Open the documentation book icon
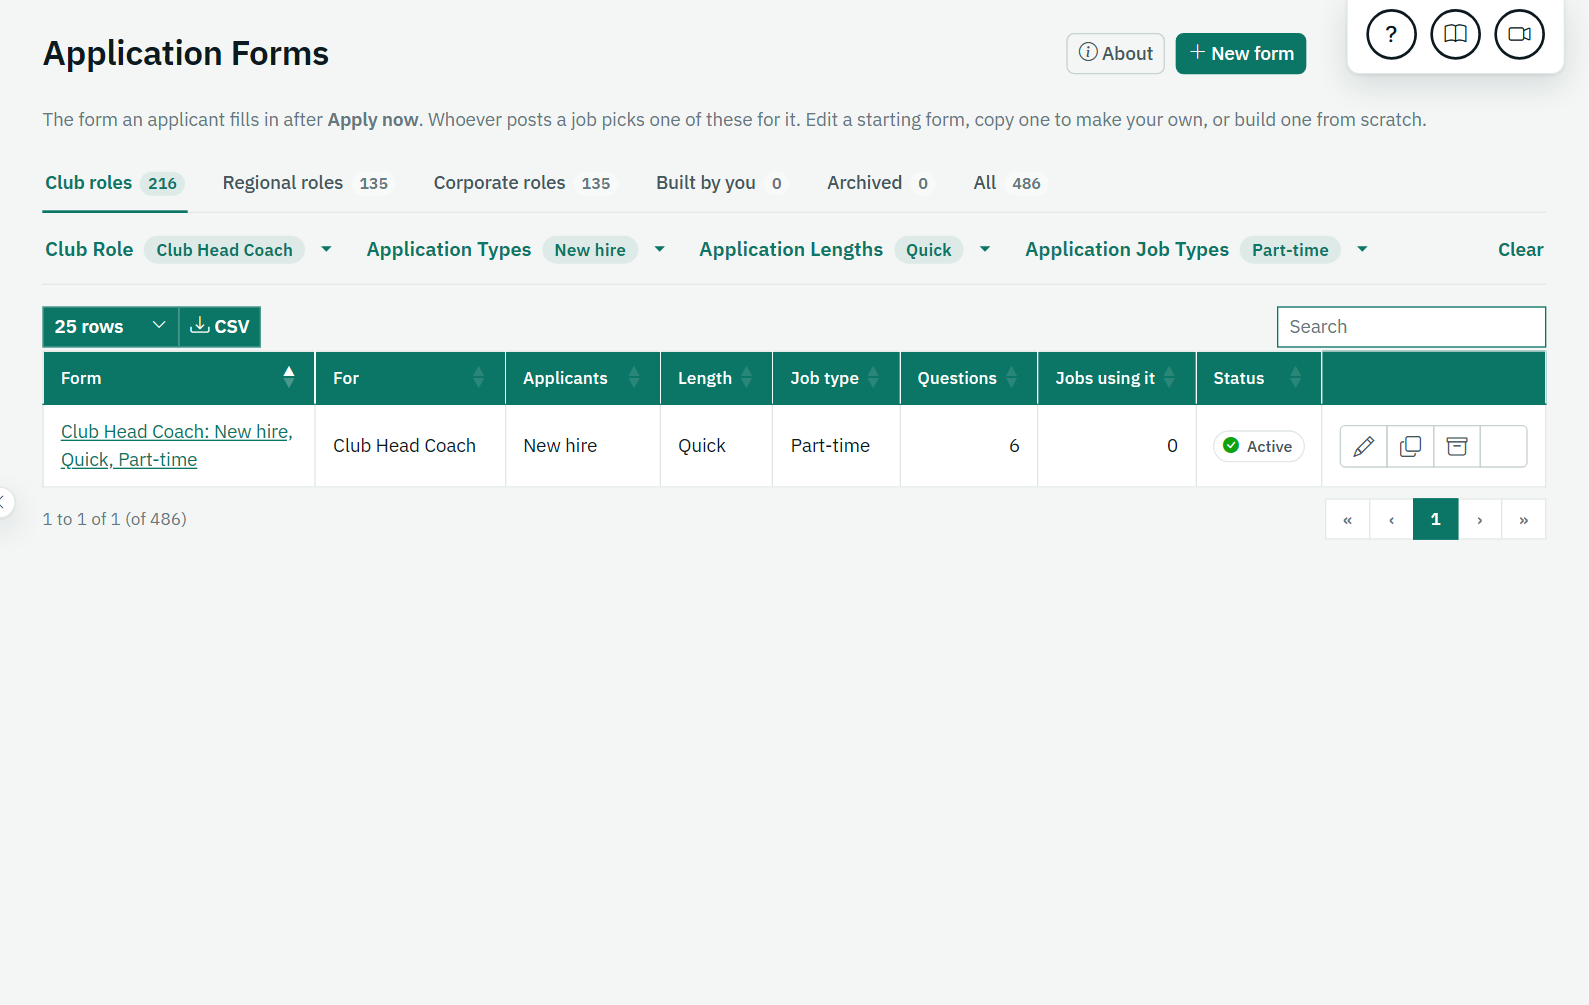 [x=1455, y=35]
